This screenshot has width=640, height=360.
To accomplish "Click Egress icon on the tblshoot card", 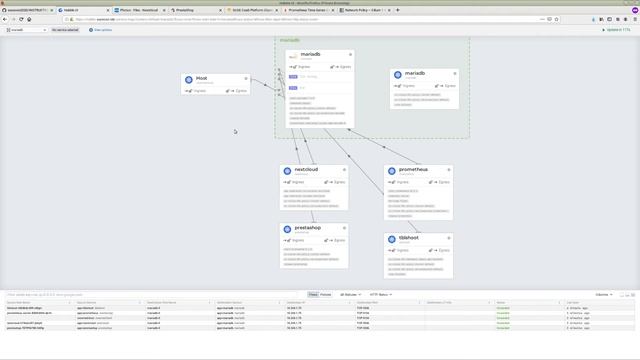I will [x=432, y=250].
